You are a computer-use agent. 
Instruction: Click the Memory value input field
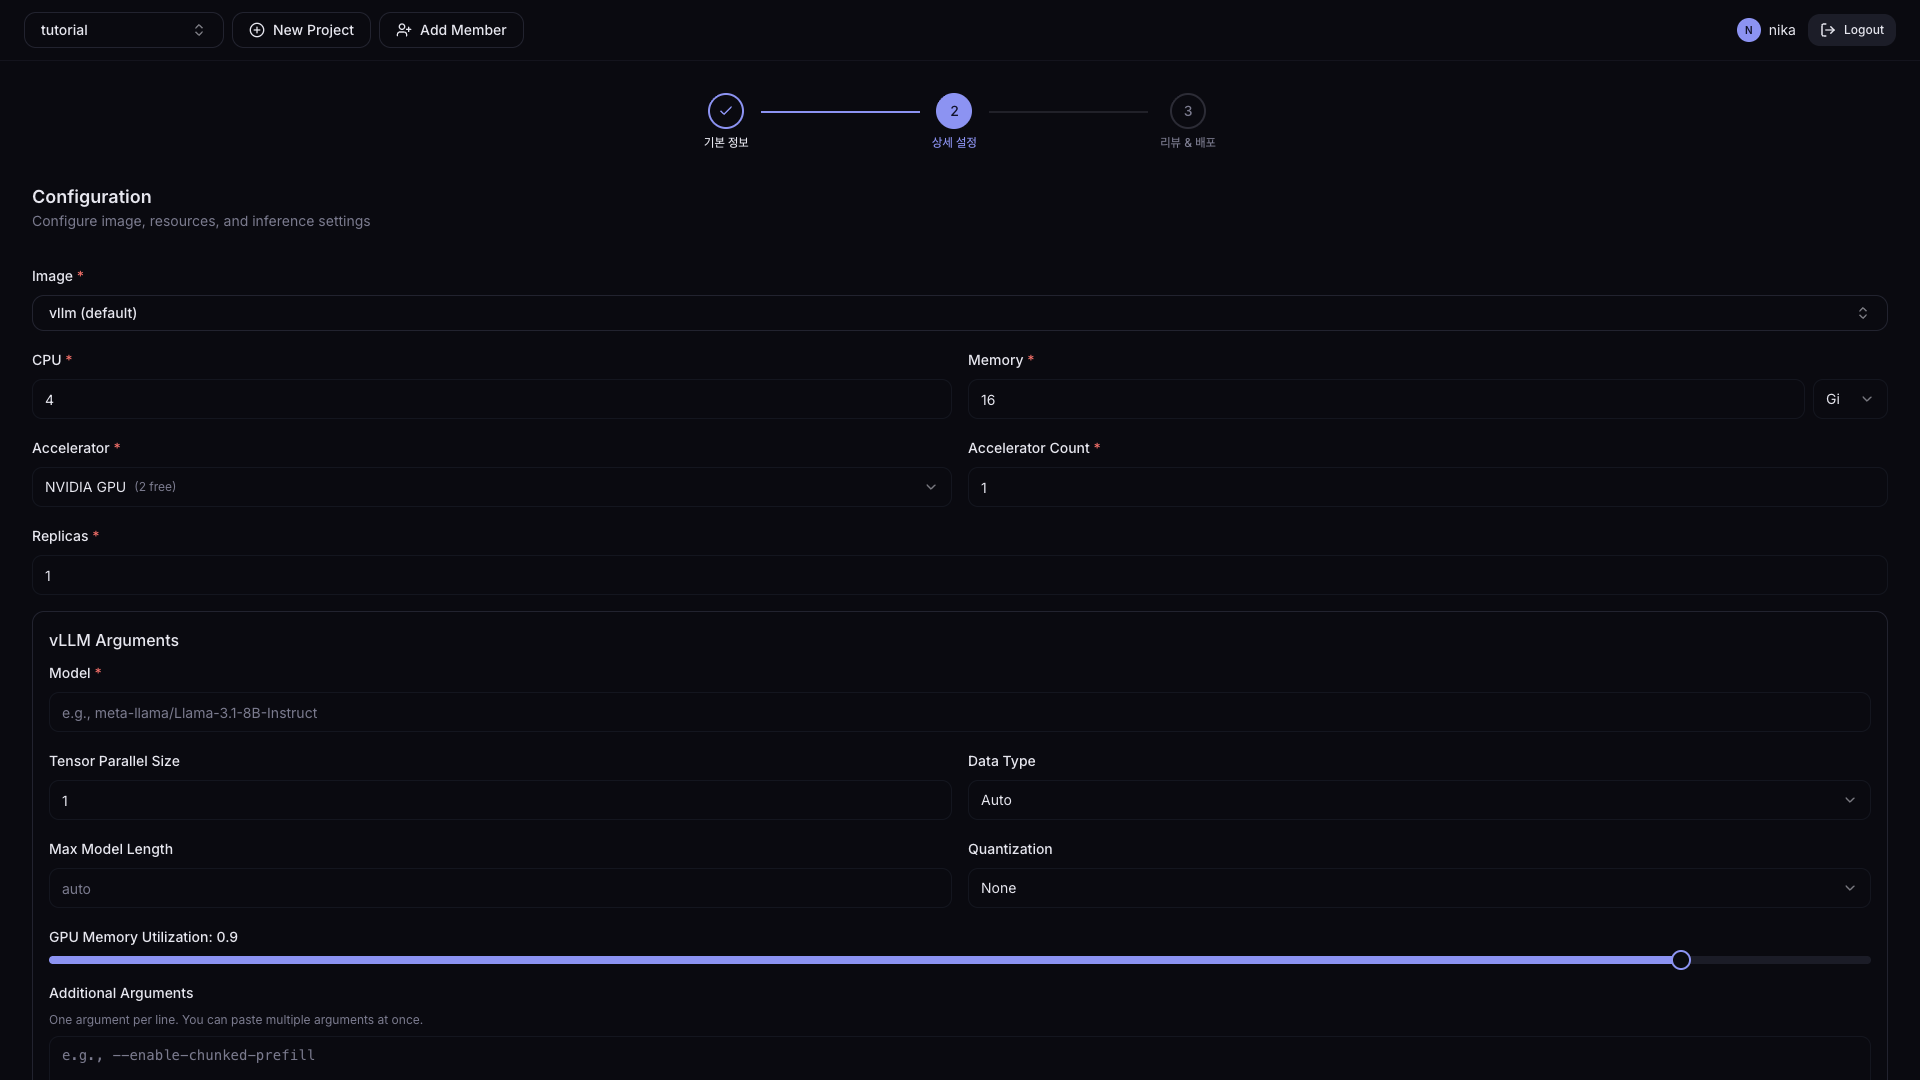click(1386, 399)
